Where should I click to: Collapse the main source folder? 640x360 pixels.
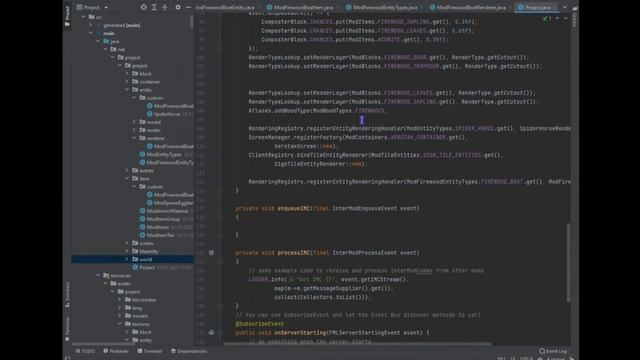tap(91, 33)
